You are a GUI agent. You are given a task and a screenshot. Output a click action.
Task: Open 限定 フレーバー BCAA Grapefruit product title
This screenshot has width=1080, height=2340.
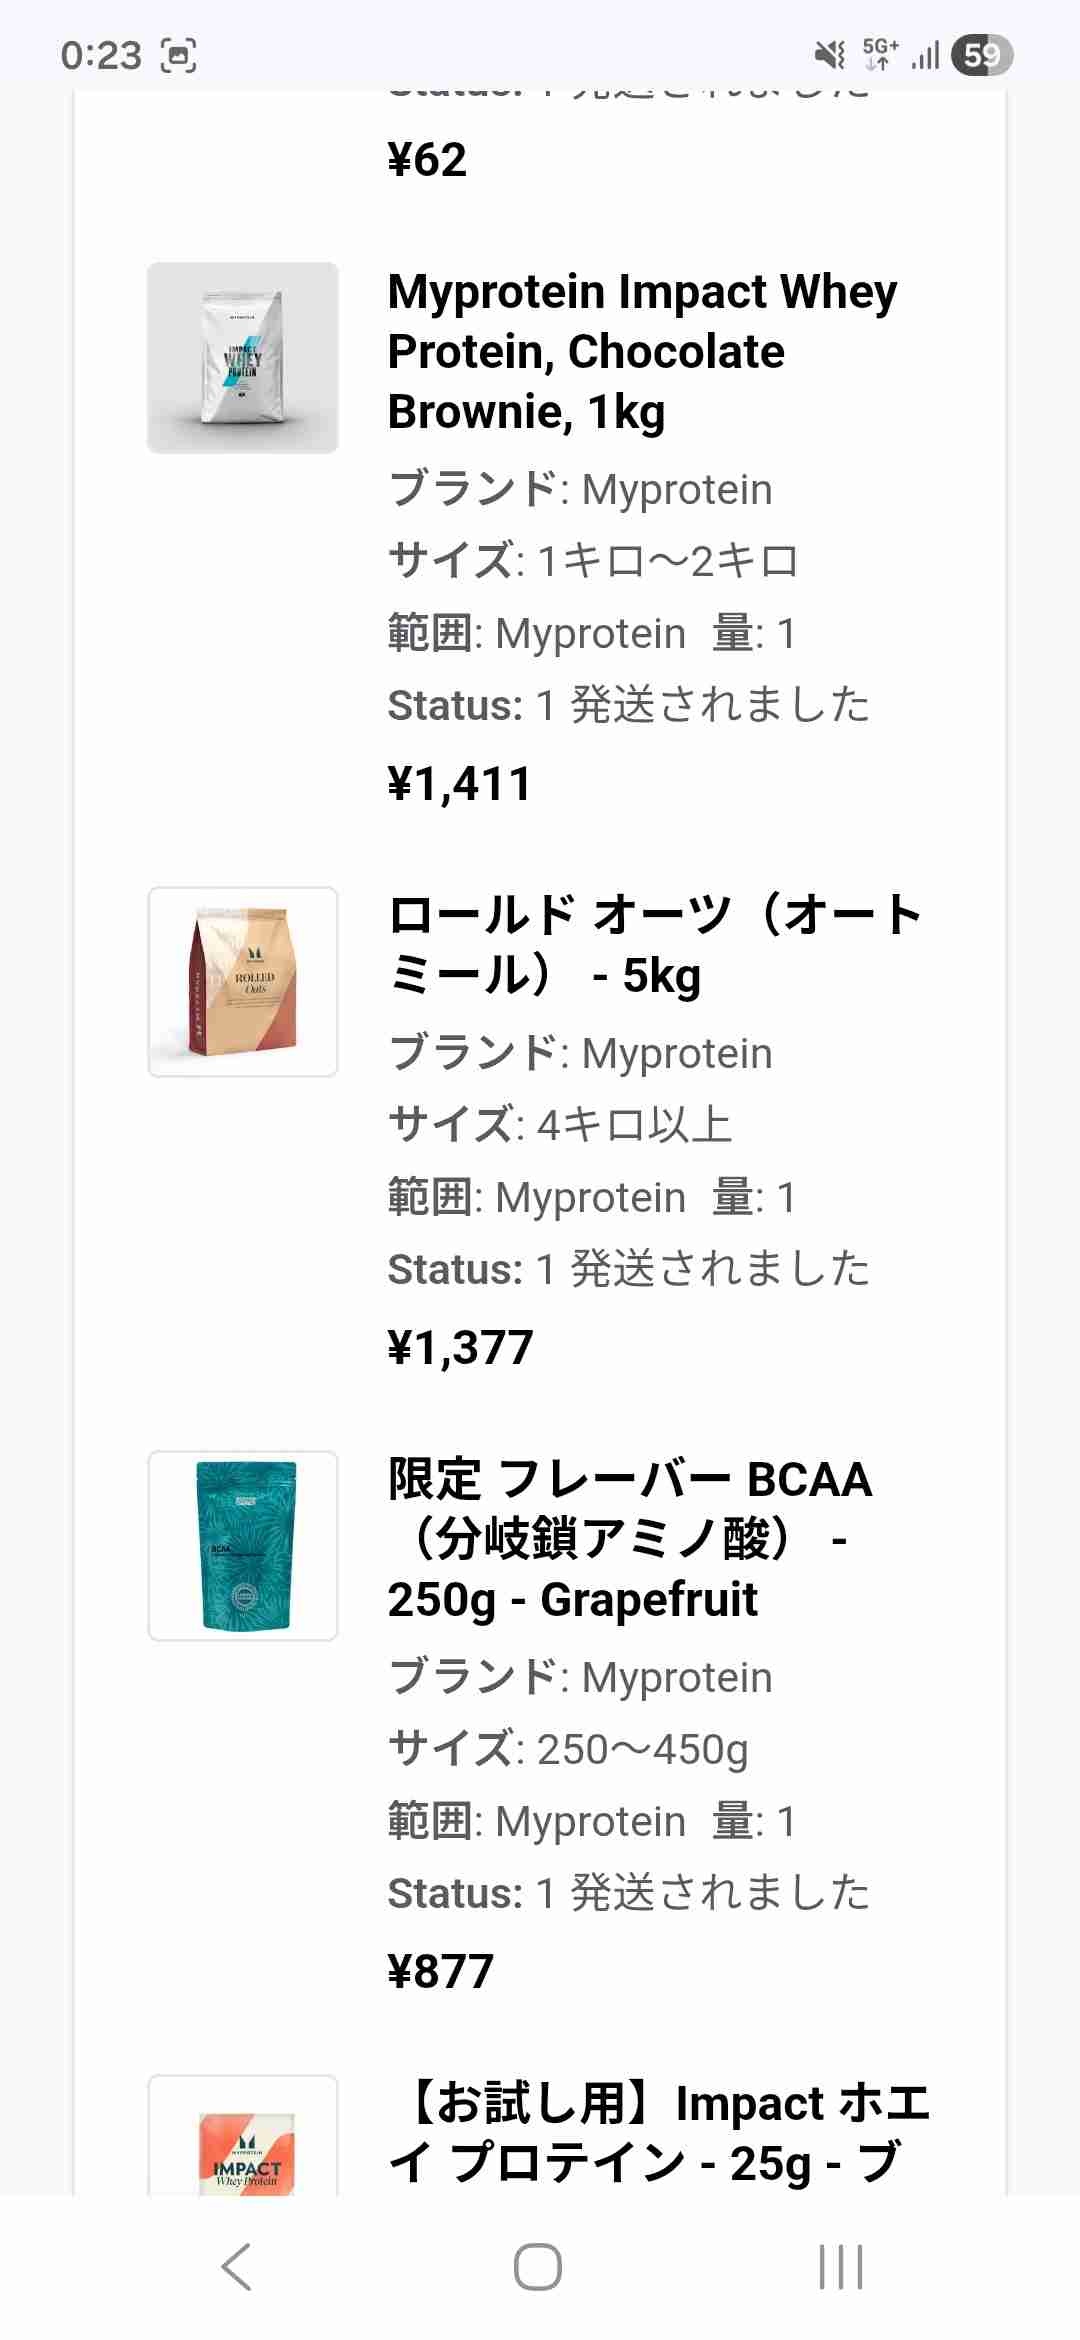coord(630,1539)
